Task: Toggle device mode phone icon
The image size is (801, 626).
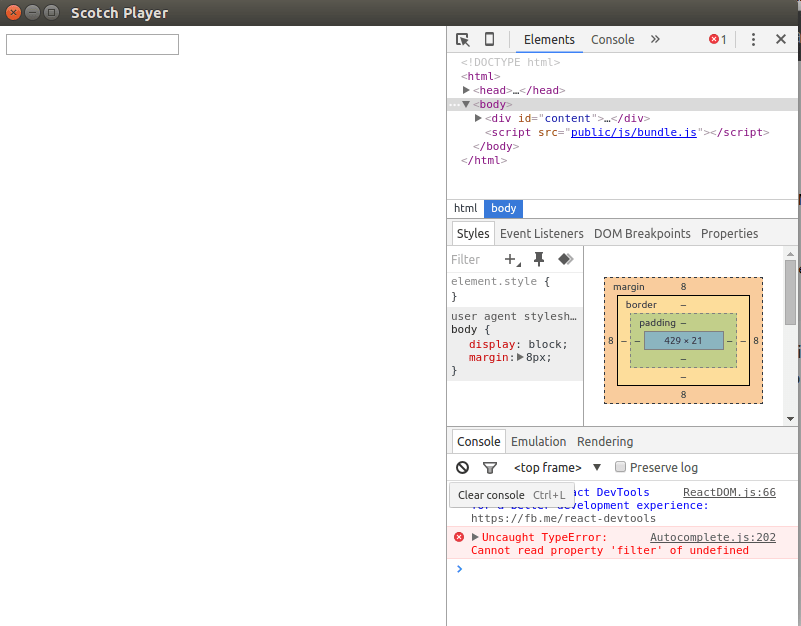Action: (x=489, y=39)
